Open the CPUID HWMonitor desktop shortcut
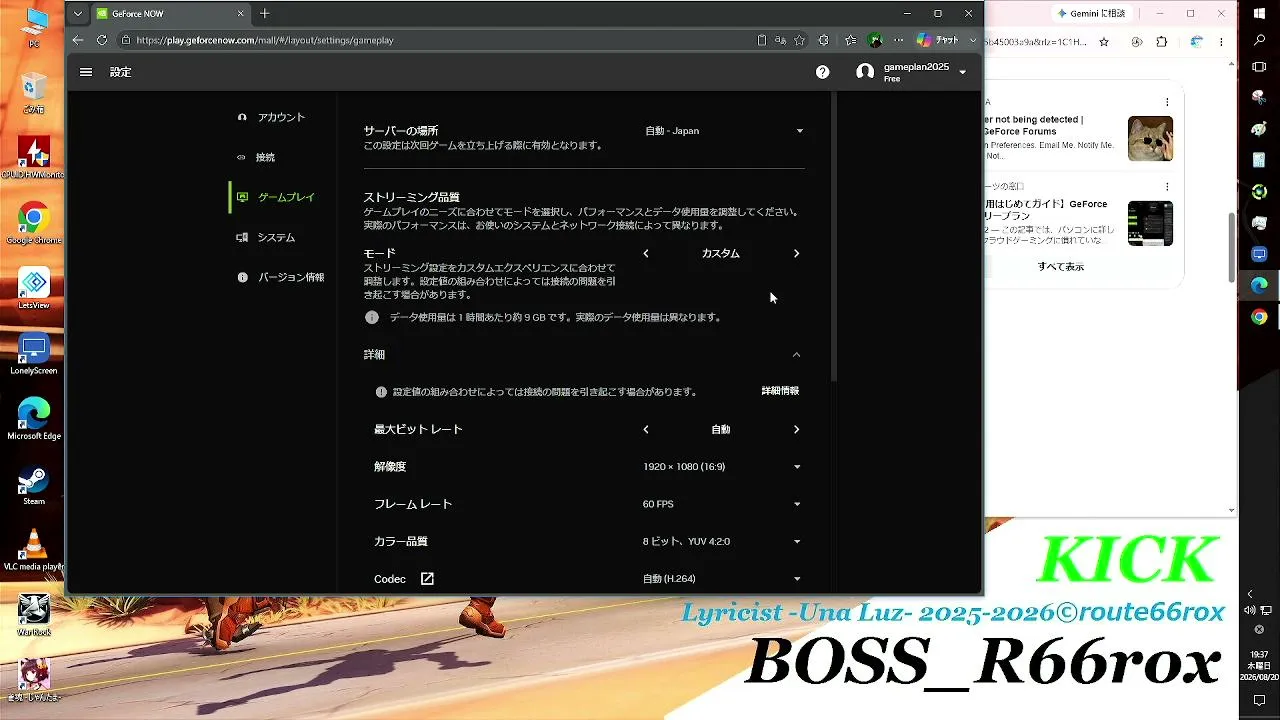 click(34, 157)
